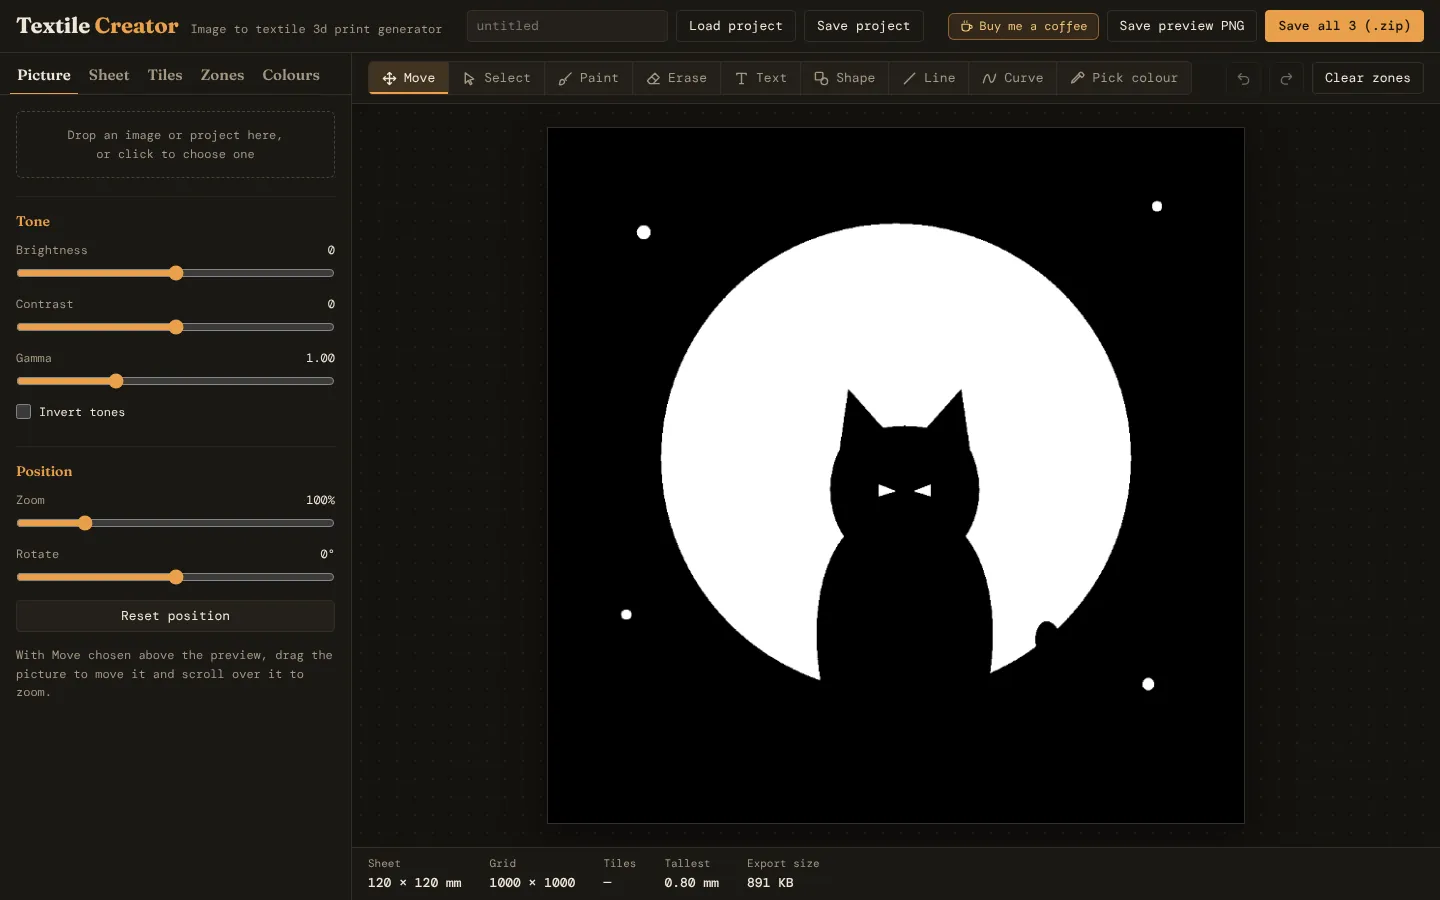
Task: Open the Picture tab
Action: coord(44,75)
